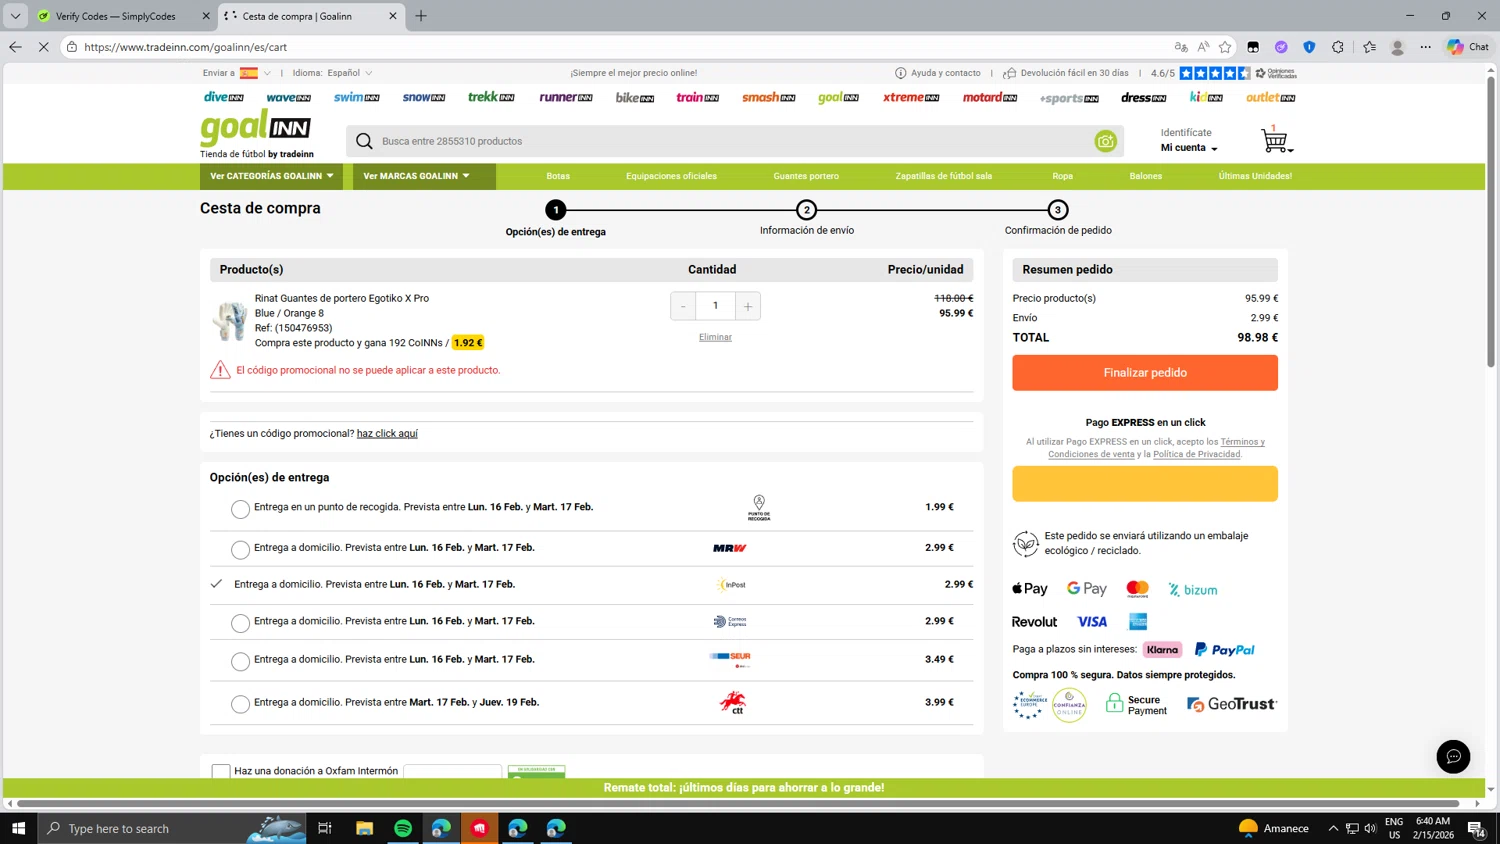Open Copilot Chat in browser toolbar
The width and height of the screenshot is (1500, 844).
[1468, 47]
